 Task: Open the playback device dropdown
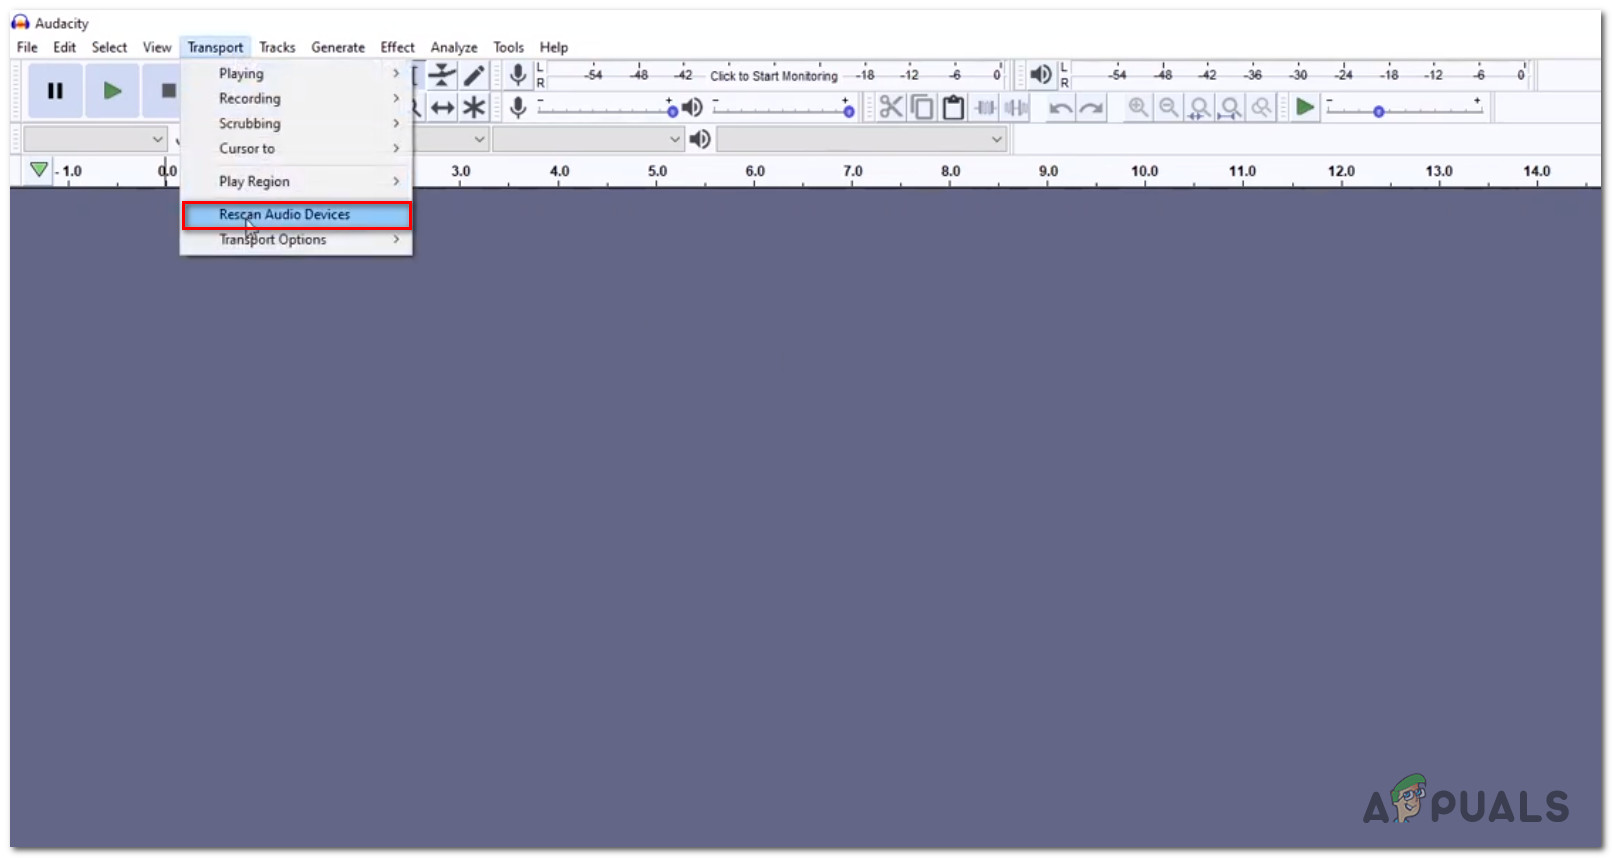[x=861, y=139]
